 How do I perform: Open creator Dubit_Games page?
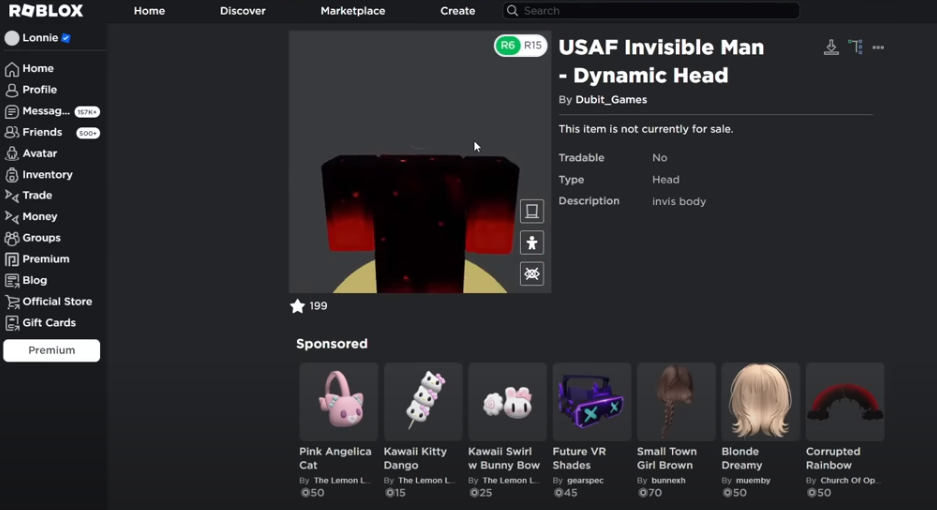click(611, 100)
